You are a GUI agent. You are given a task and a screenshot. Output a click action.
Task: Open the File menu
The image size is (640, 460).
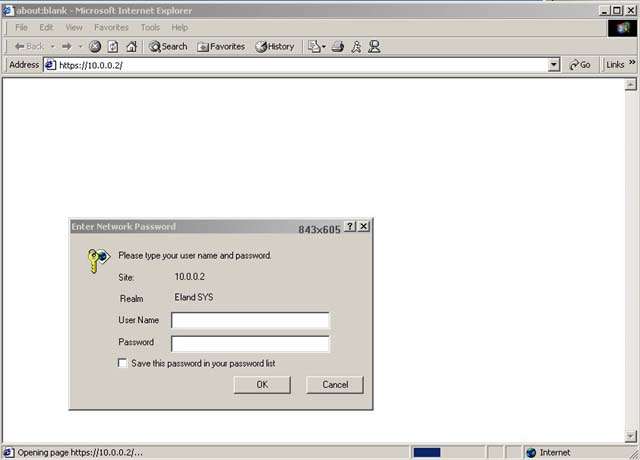click(x=21, y=27)
